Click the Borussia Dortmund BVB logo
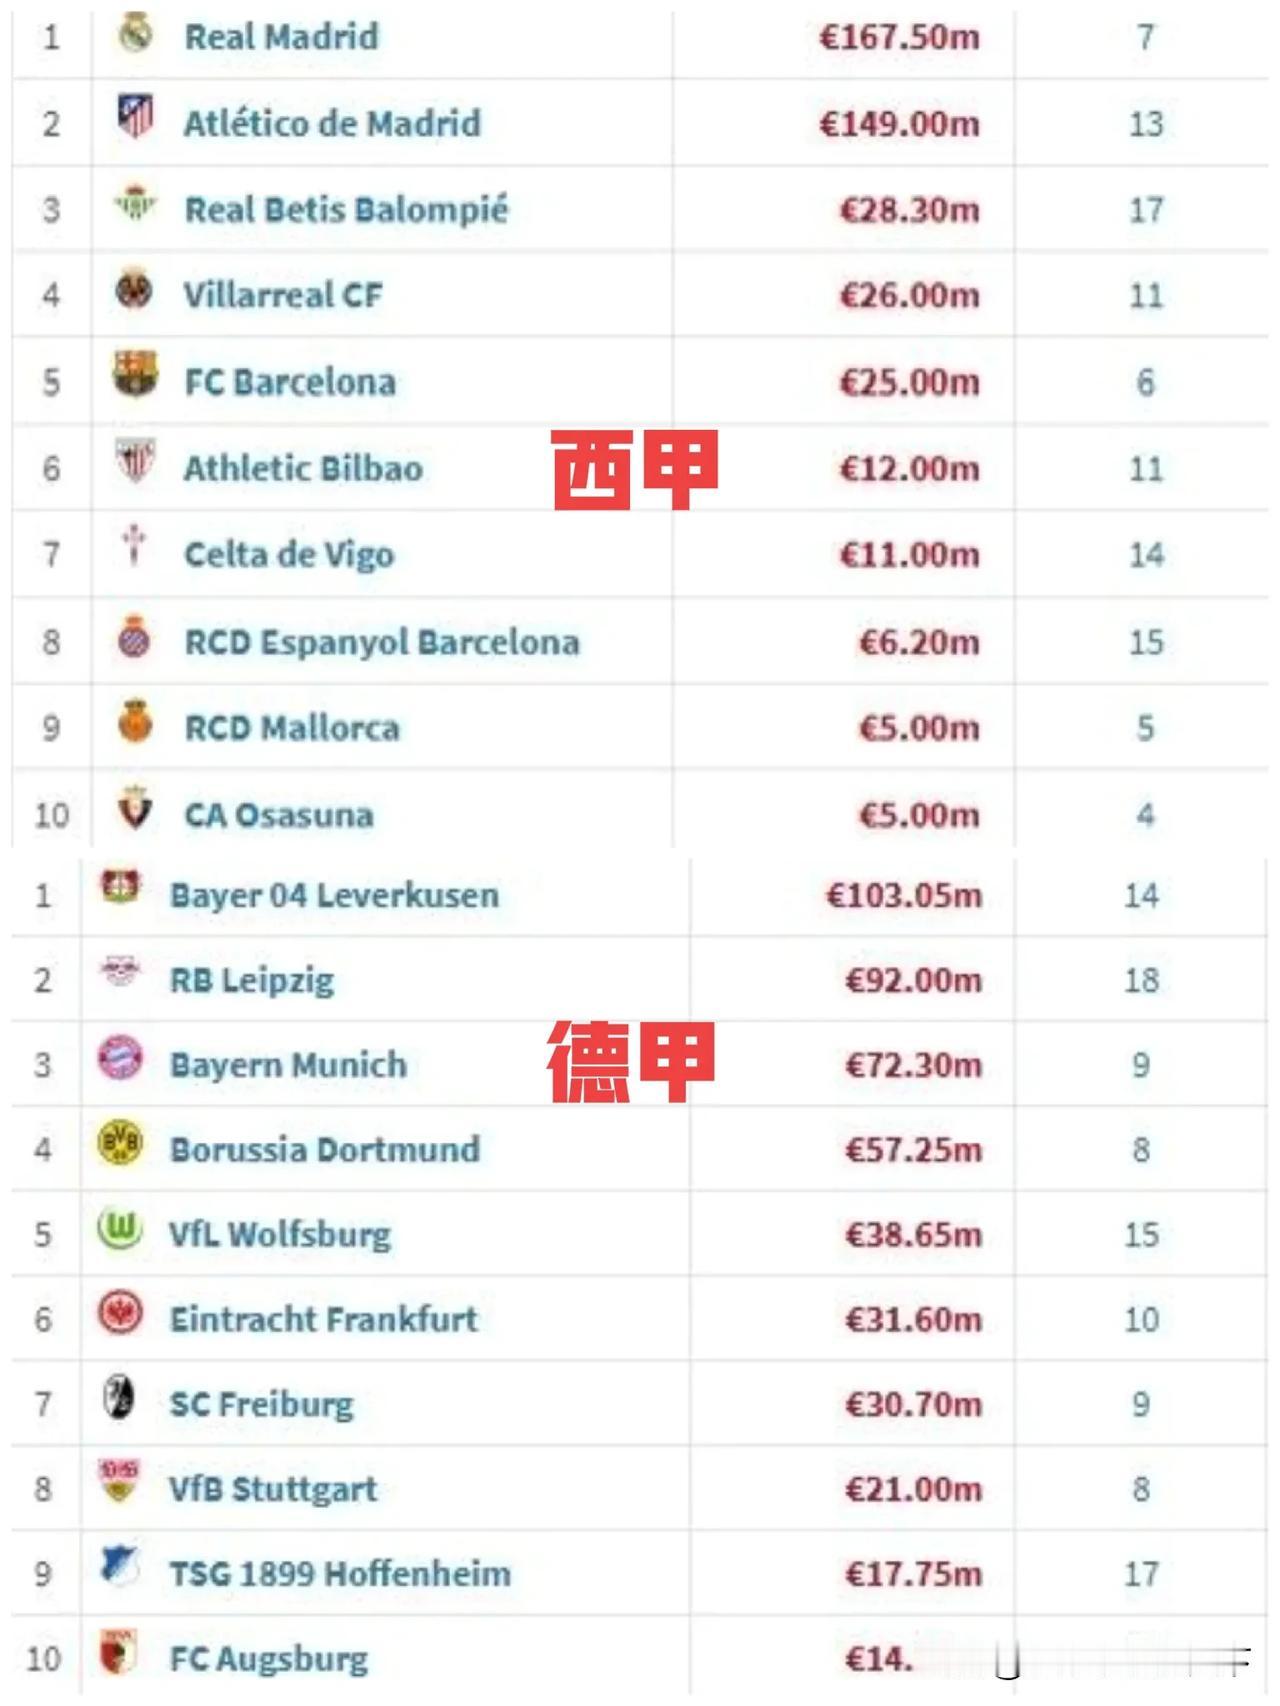The height and width of the screenshot is (1706, 1280). click(x=120, y=1143)
